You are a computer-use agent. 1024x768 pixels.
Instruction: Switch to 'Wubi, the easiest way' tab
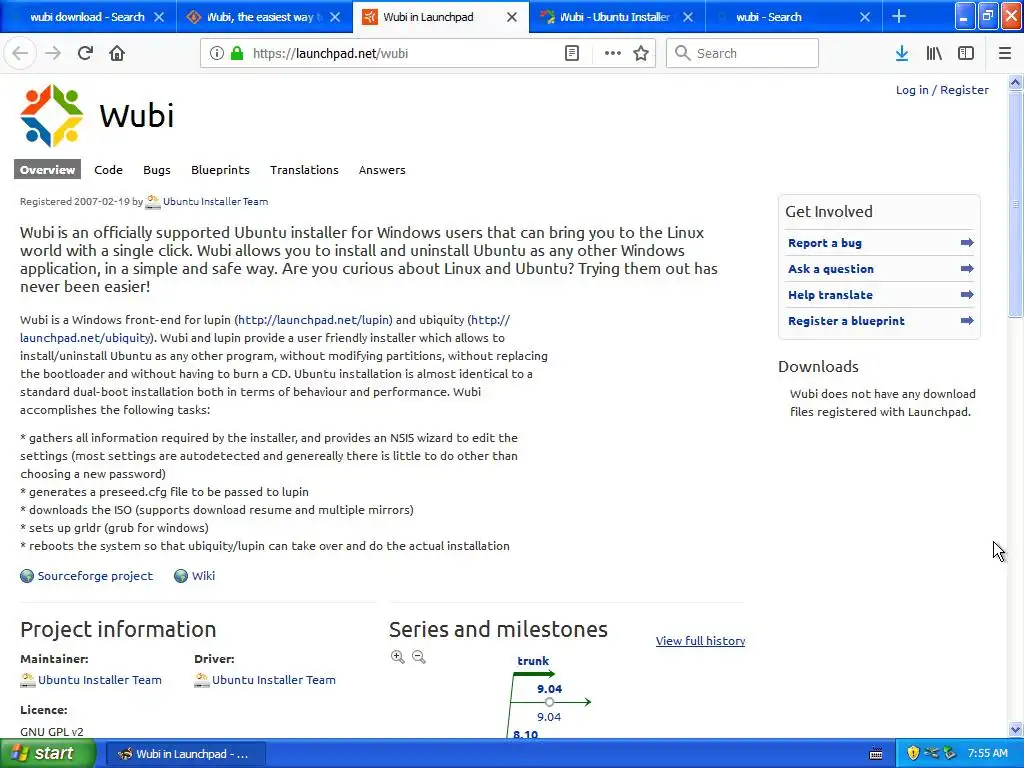tap(264, 17)
